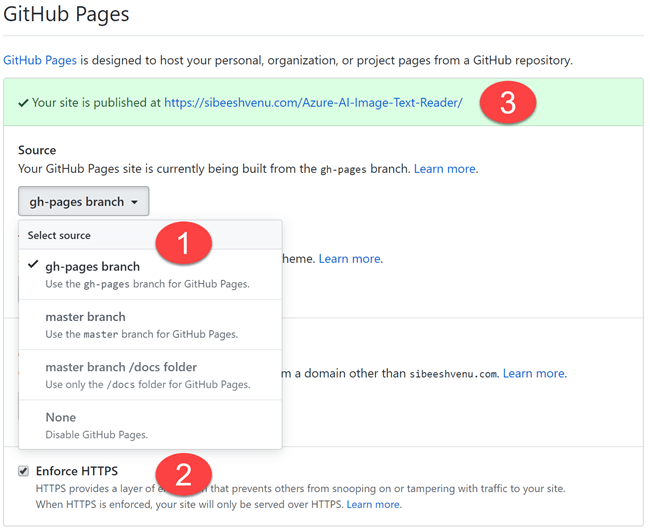The height and width of the screenshot is (530, 650).
Task: Open Learn more link for the custom domain
Action: 534,374
